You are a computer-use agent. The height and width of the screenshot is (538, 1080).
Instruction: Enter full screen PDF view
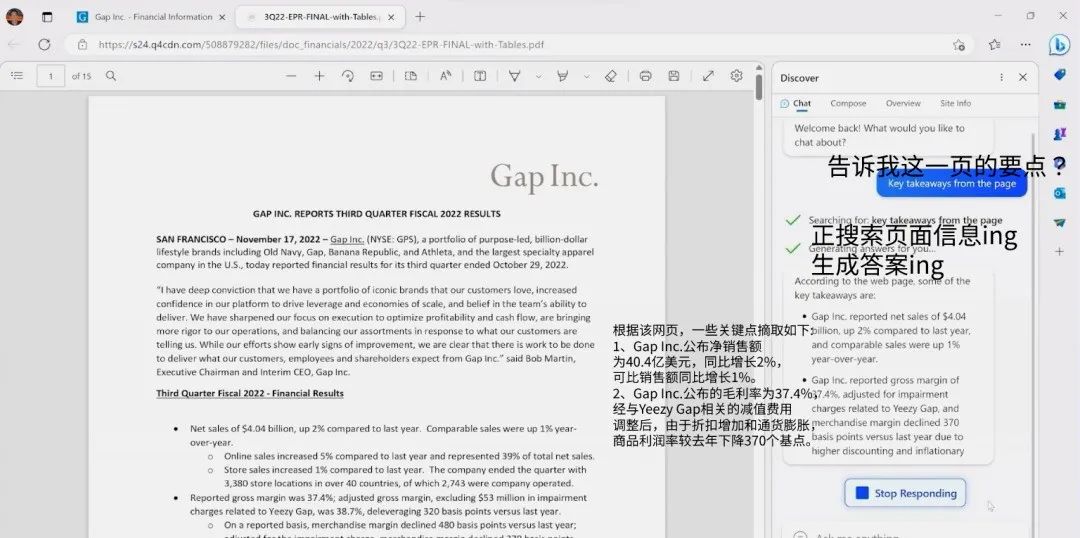[708, 76]
